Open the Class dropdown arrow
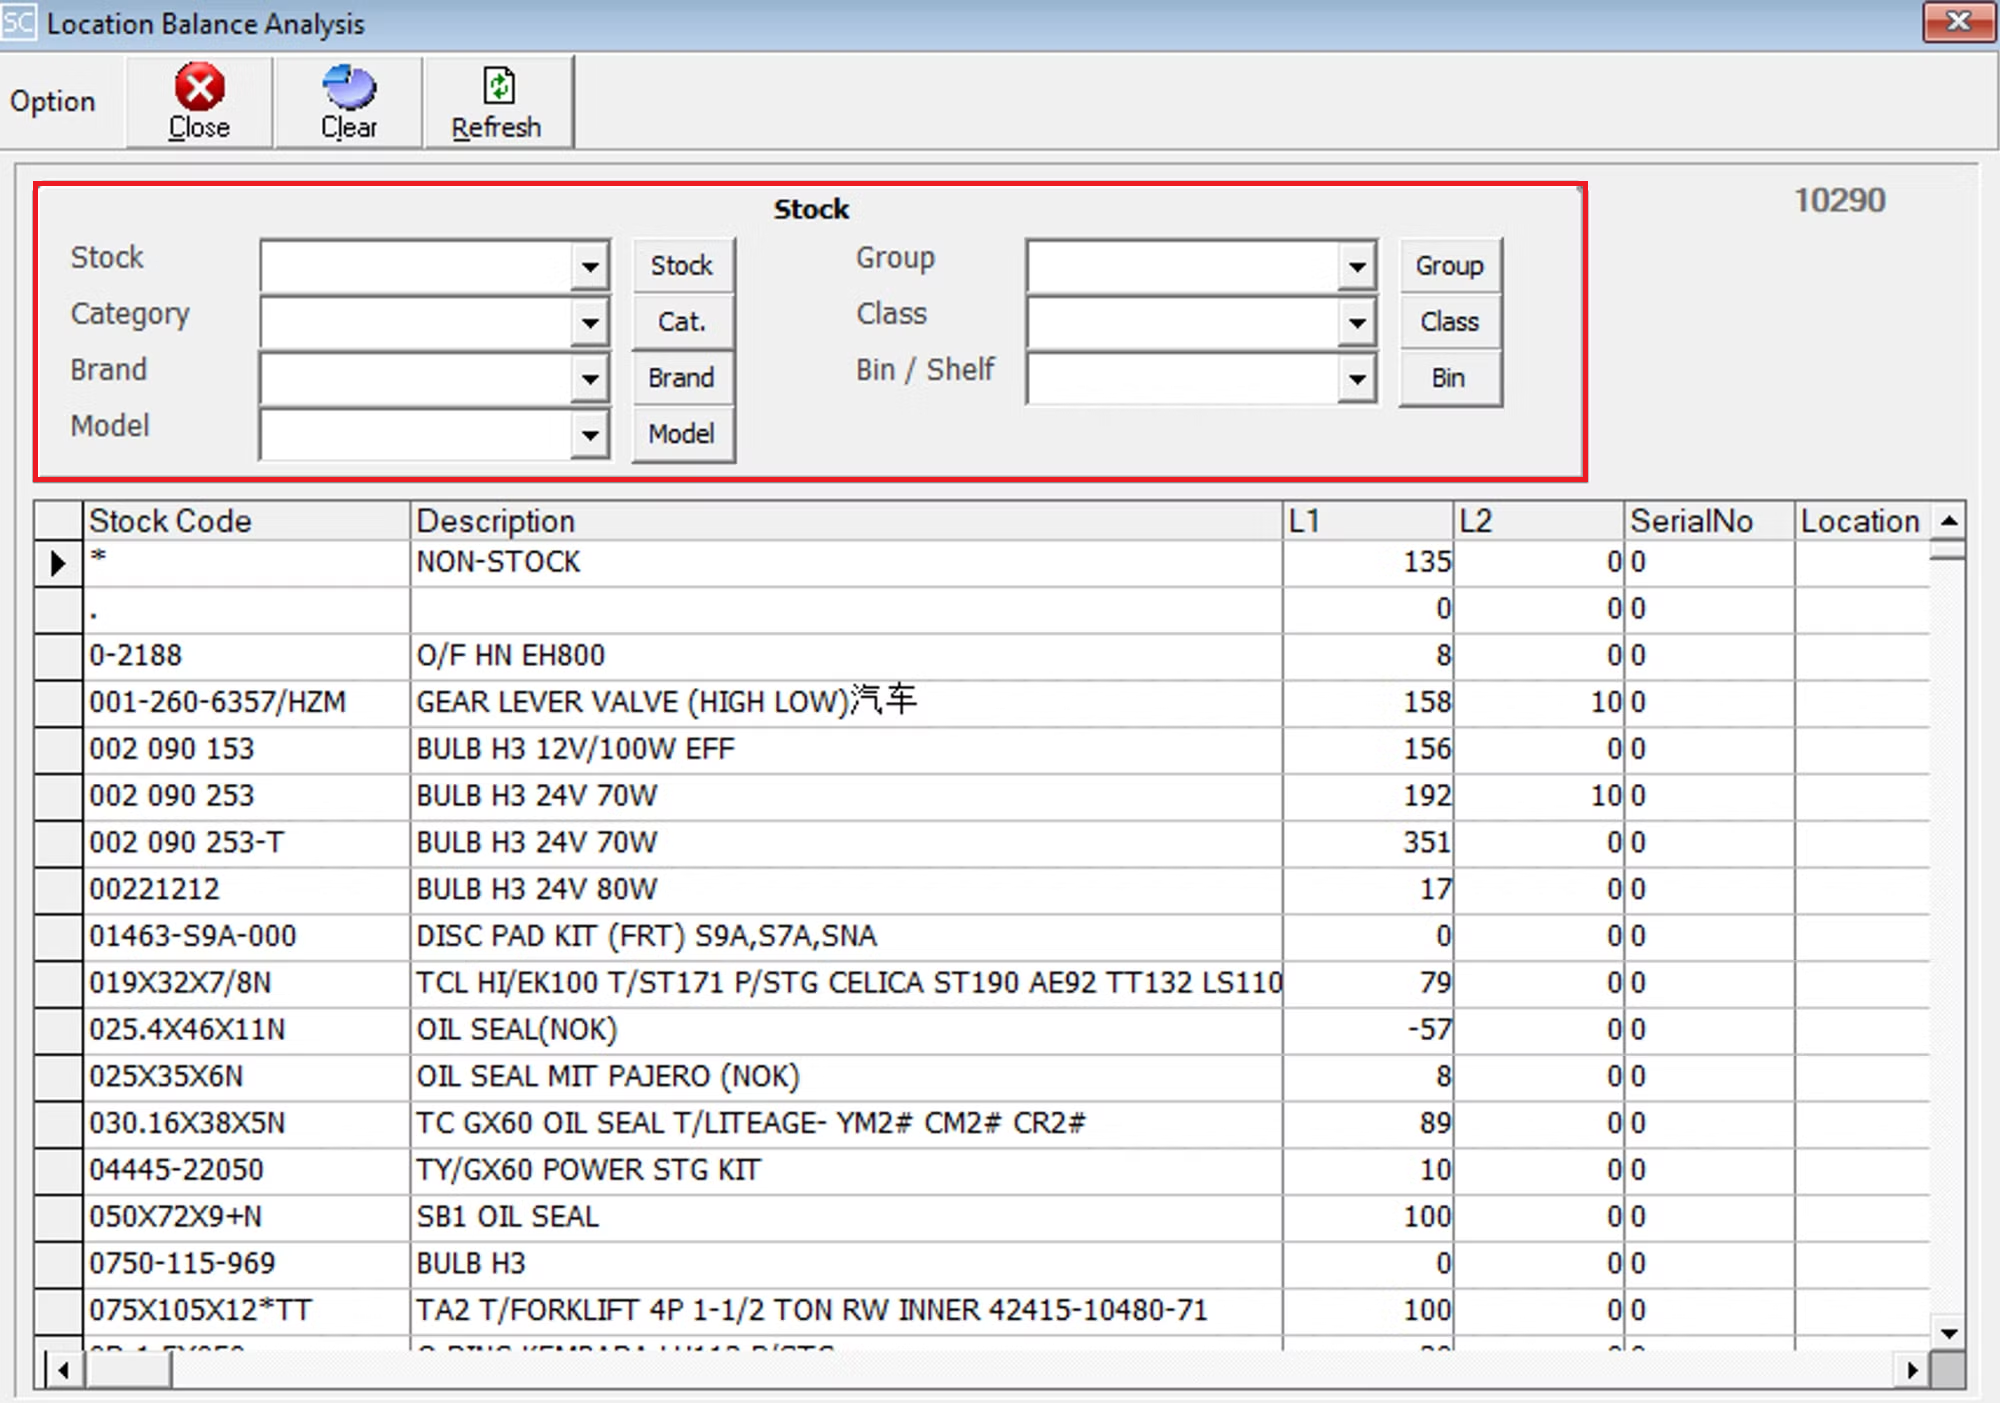The height and width of the screenshot is (1403, 2000). 1357,322
